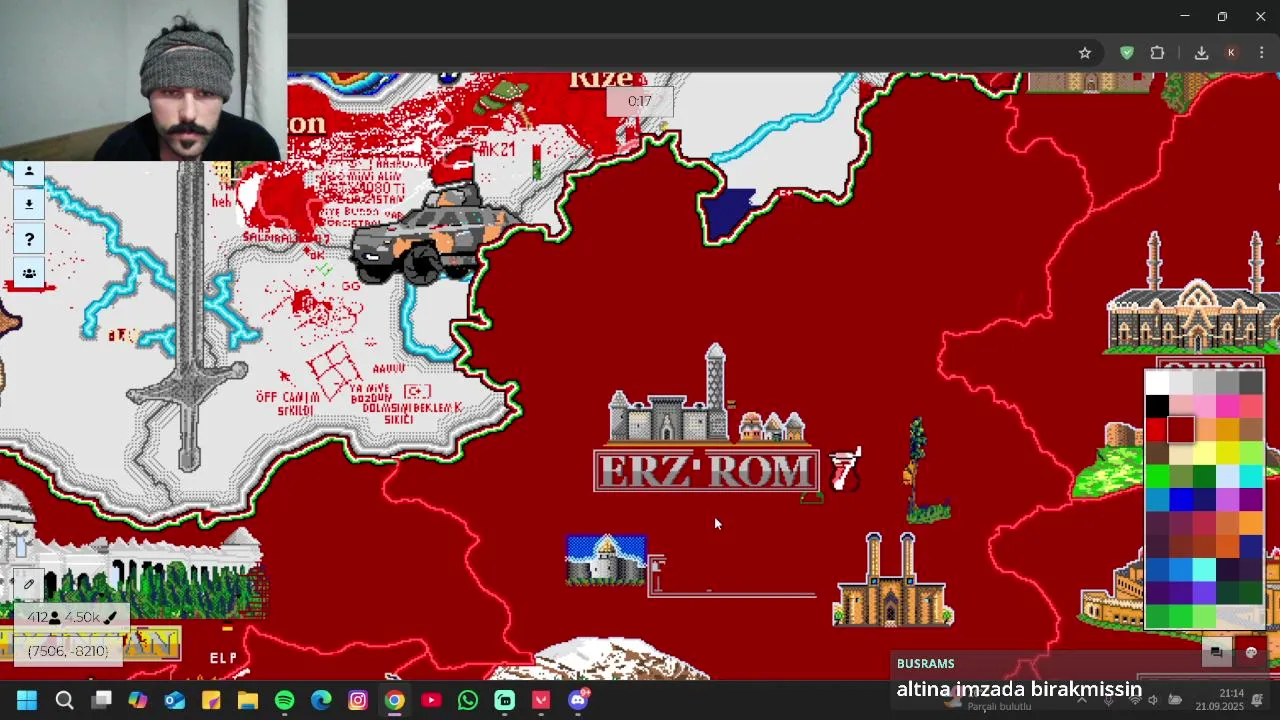Pick the selected dark red swatch
Screen dimensions: 1280x720
coord(1181,430)
